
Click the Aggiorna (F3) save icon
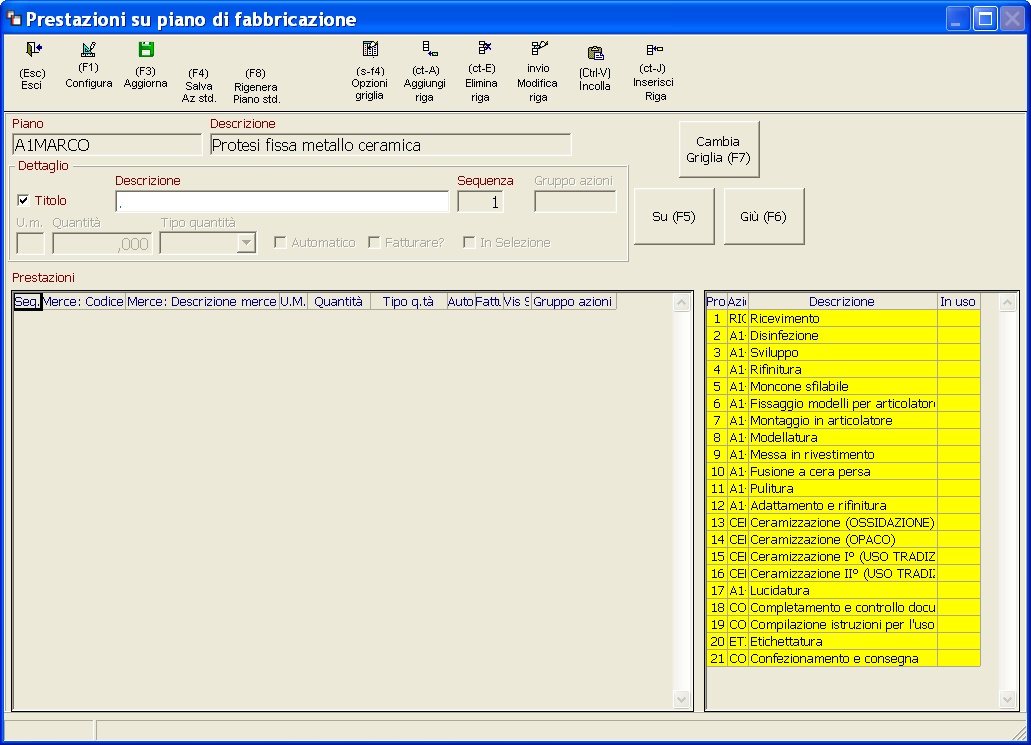146,50
